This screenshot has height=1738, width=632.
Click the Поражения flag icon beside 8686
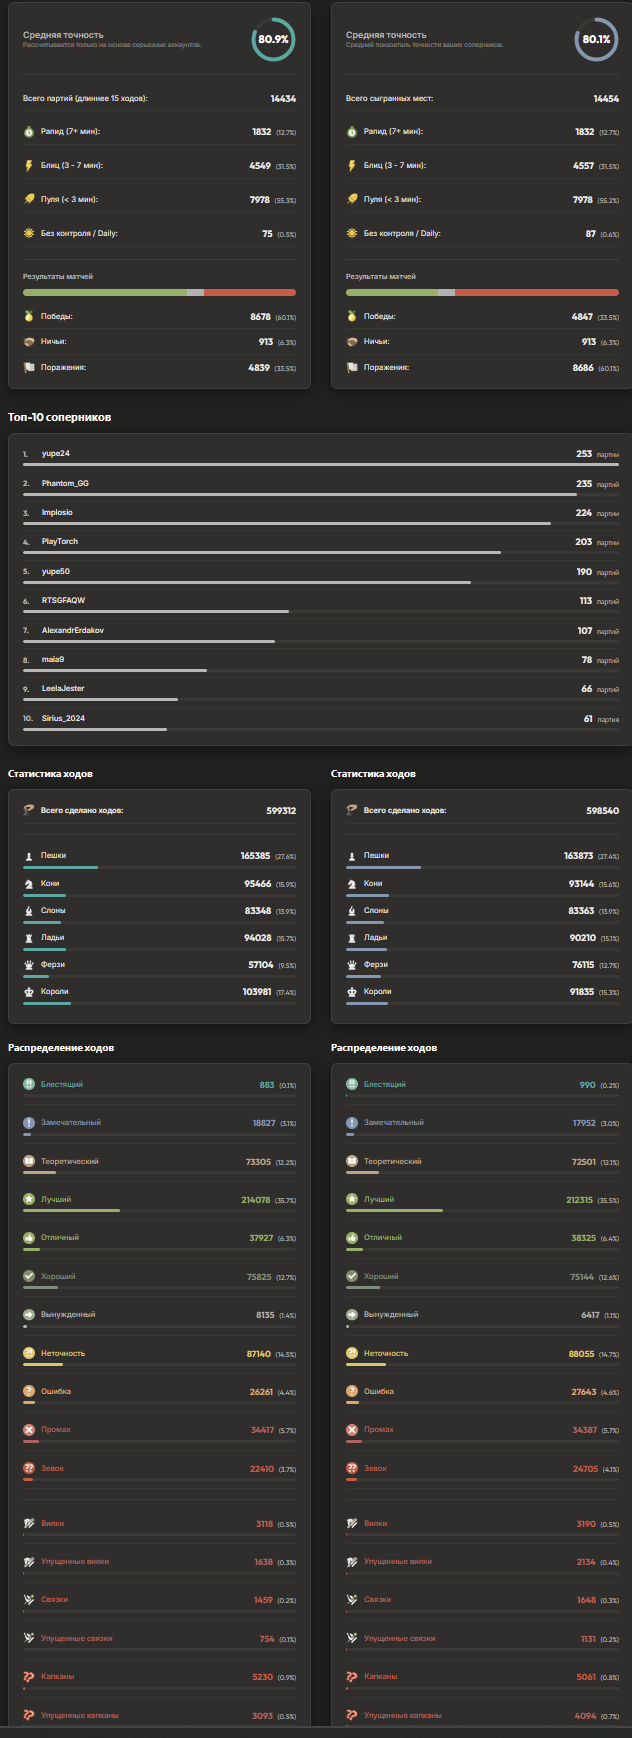(352, 367)
